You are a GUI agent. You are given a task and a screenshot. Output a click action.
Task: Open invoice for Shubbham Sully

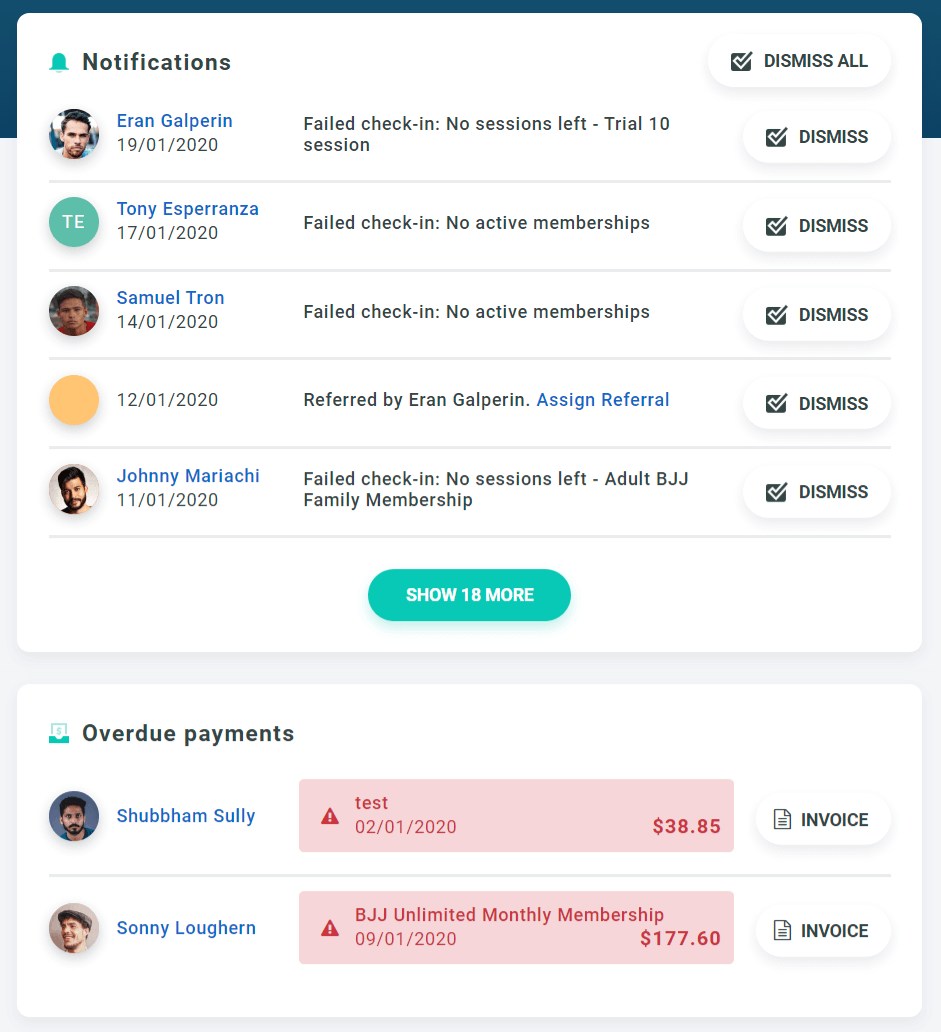[x=823, y=819]
